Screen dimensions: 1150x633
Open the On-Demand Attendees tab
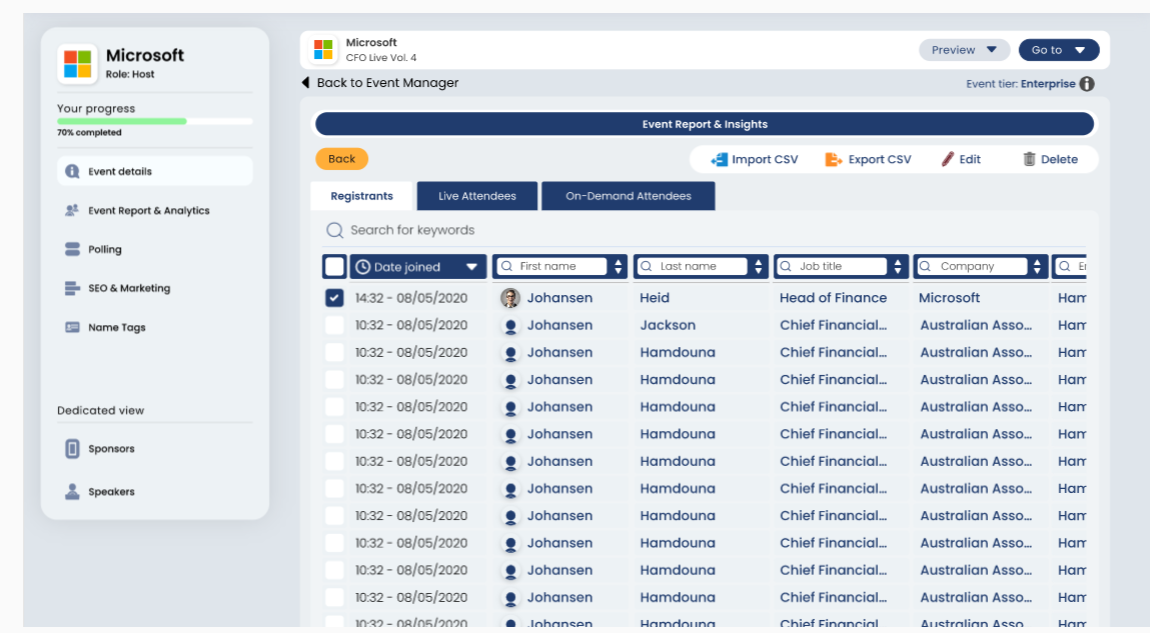coord(629,196)
